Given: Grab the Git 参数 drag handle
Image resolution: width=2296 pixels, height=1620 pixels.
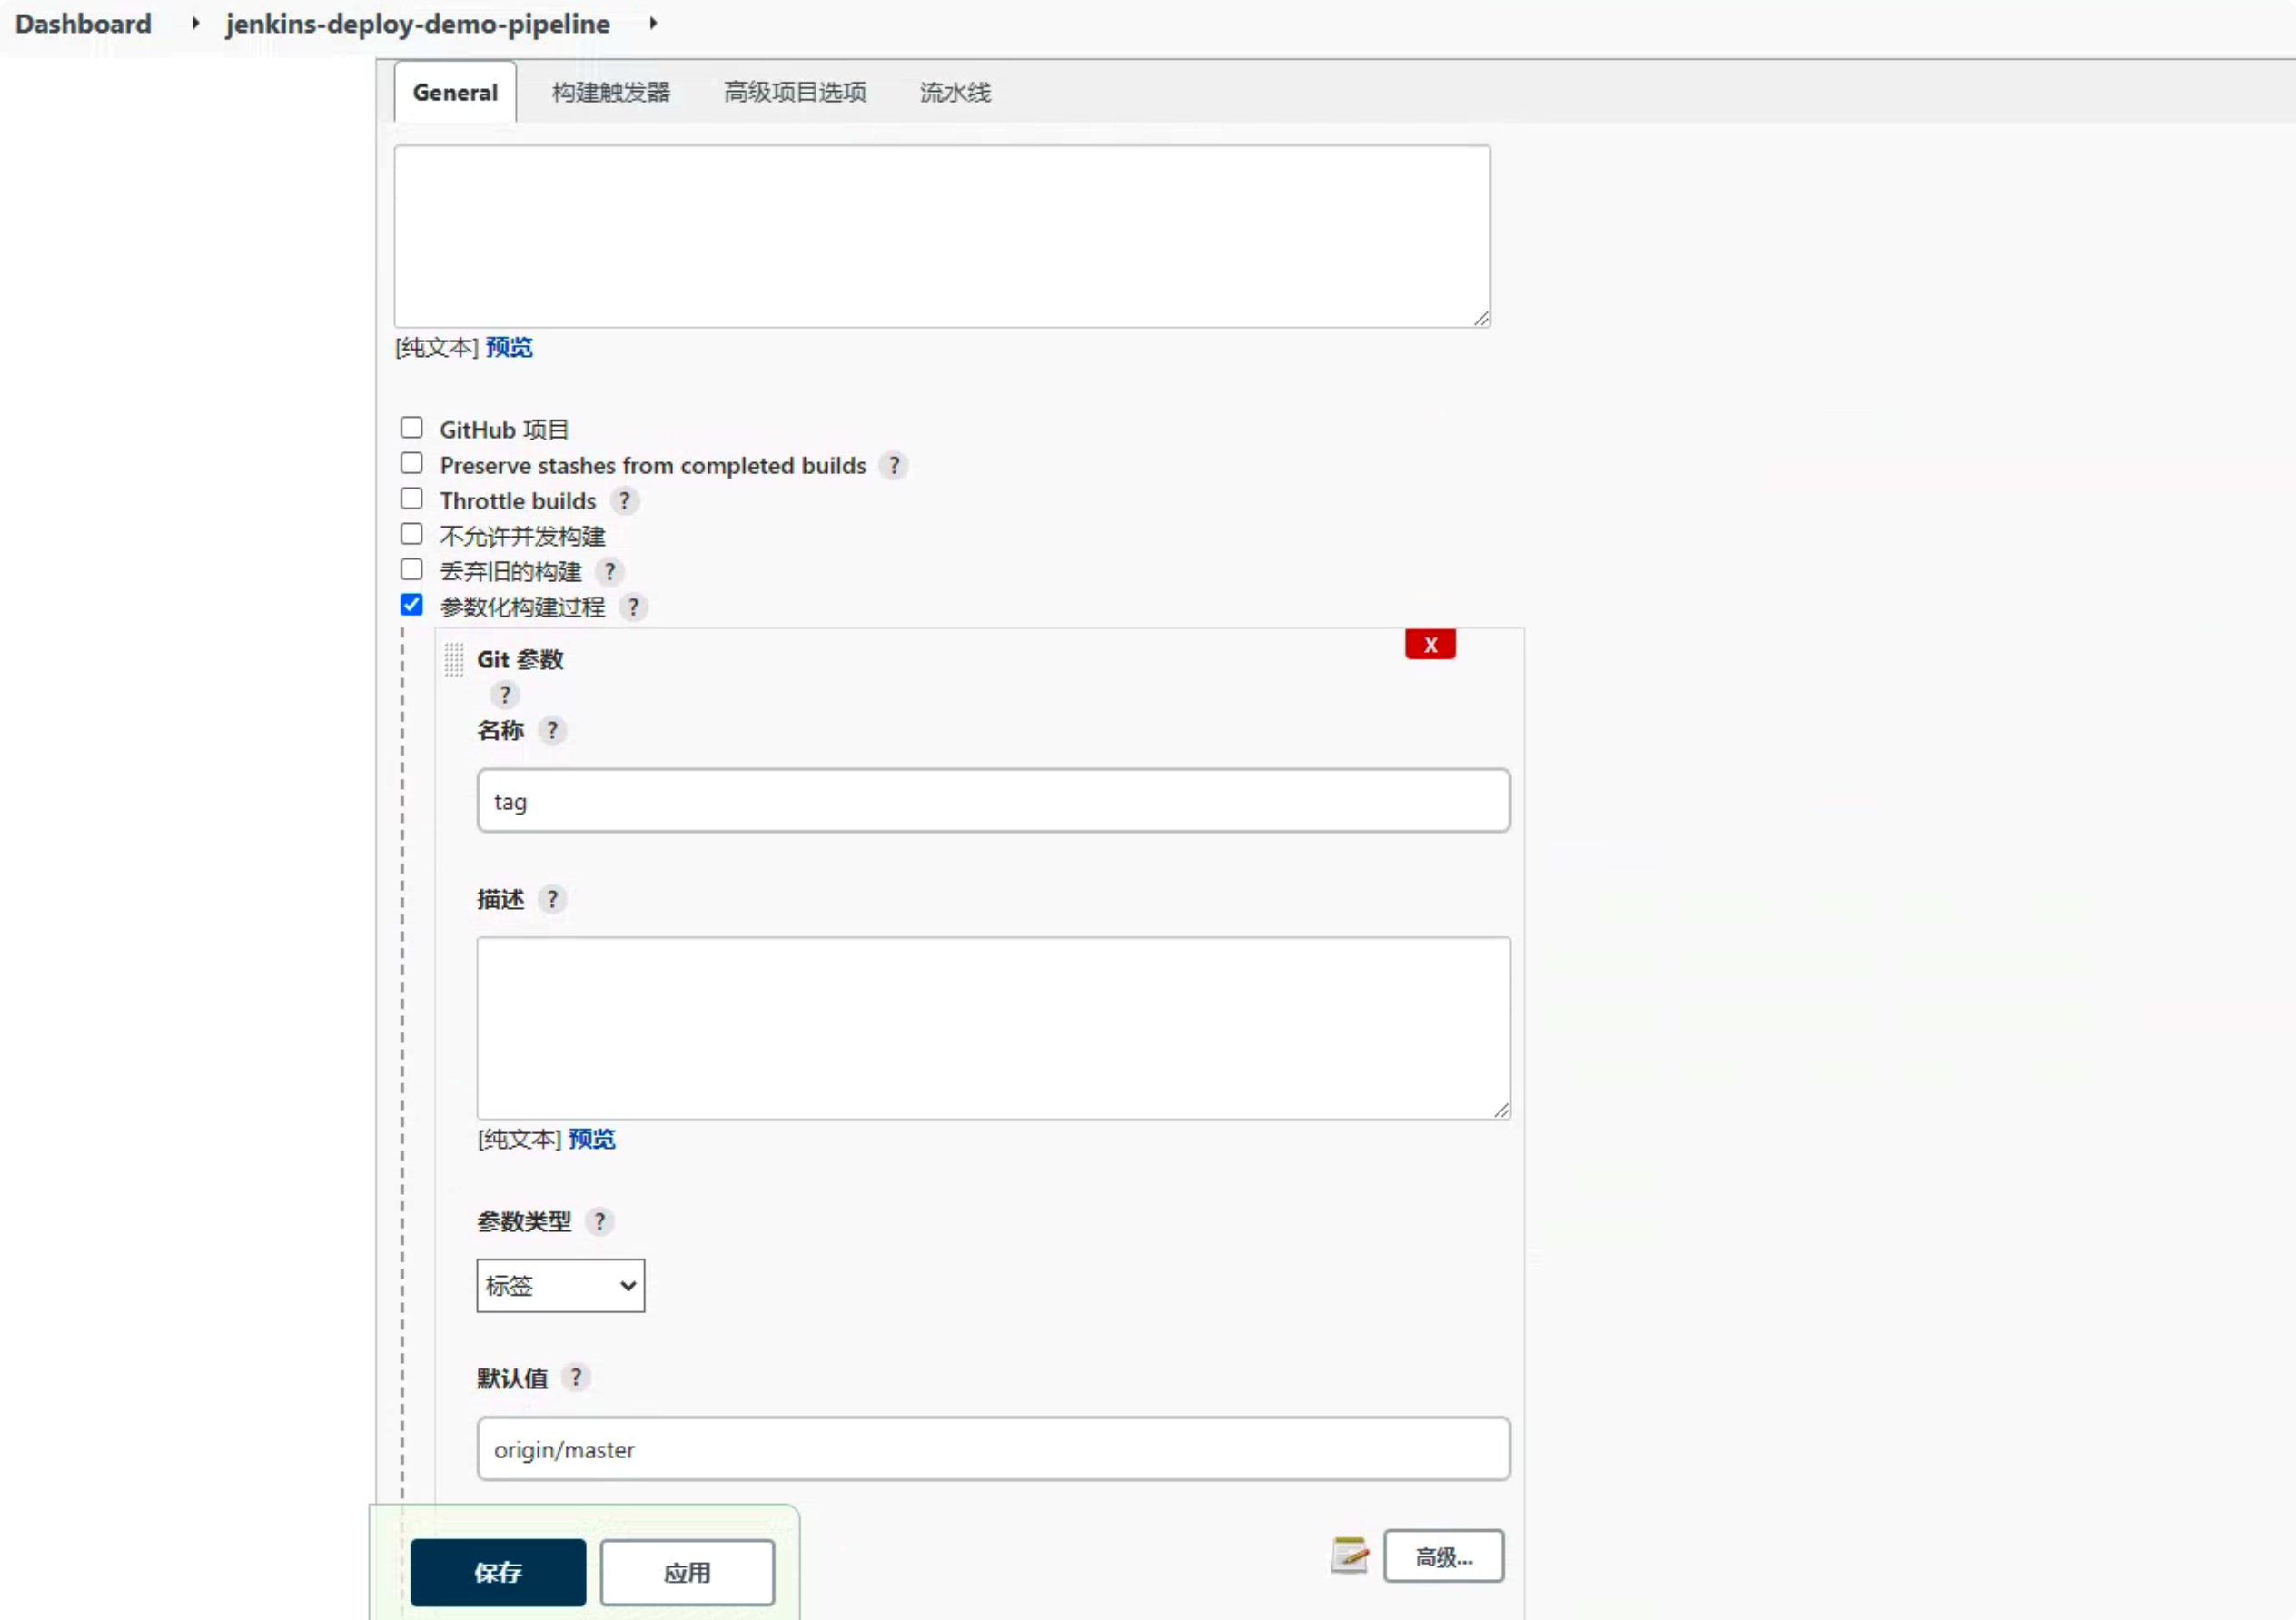Looking at the screenshot, I should coord(454,660).
